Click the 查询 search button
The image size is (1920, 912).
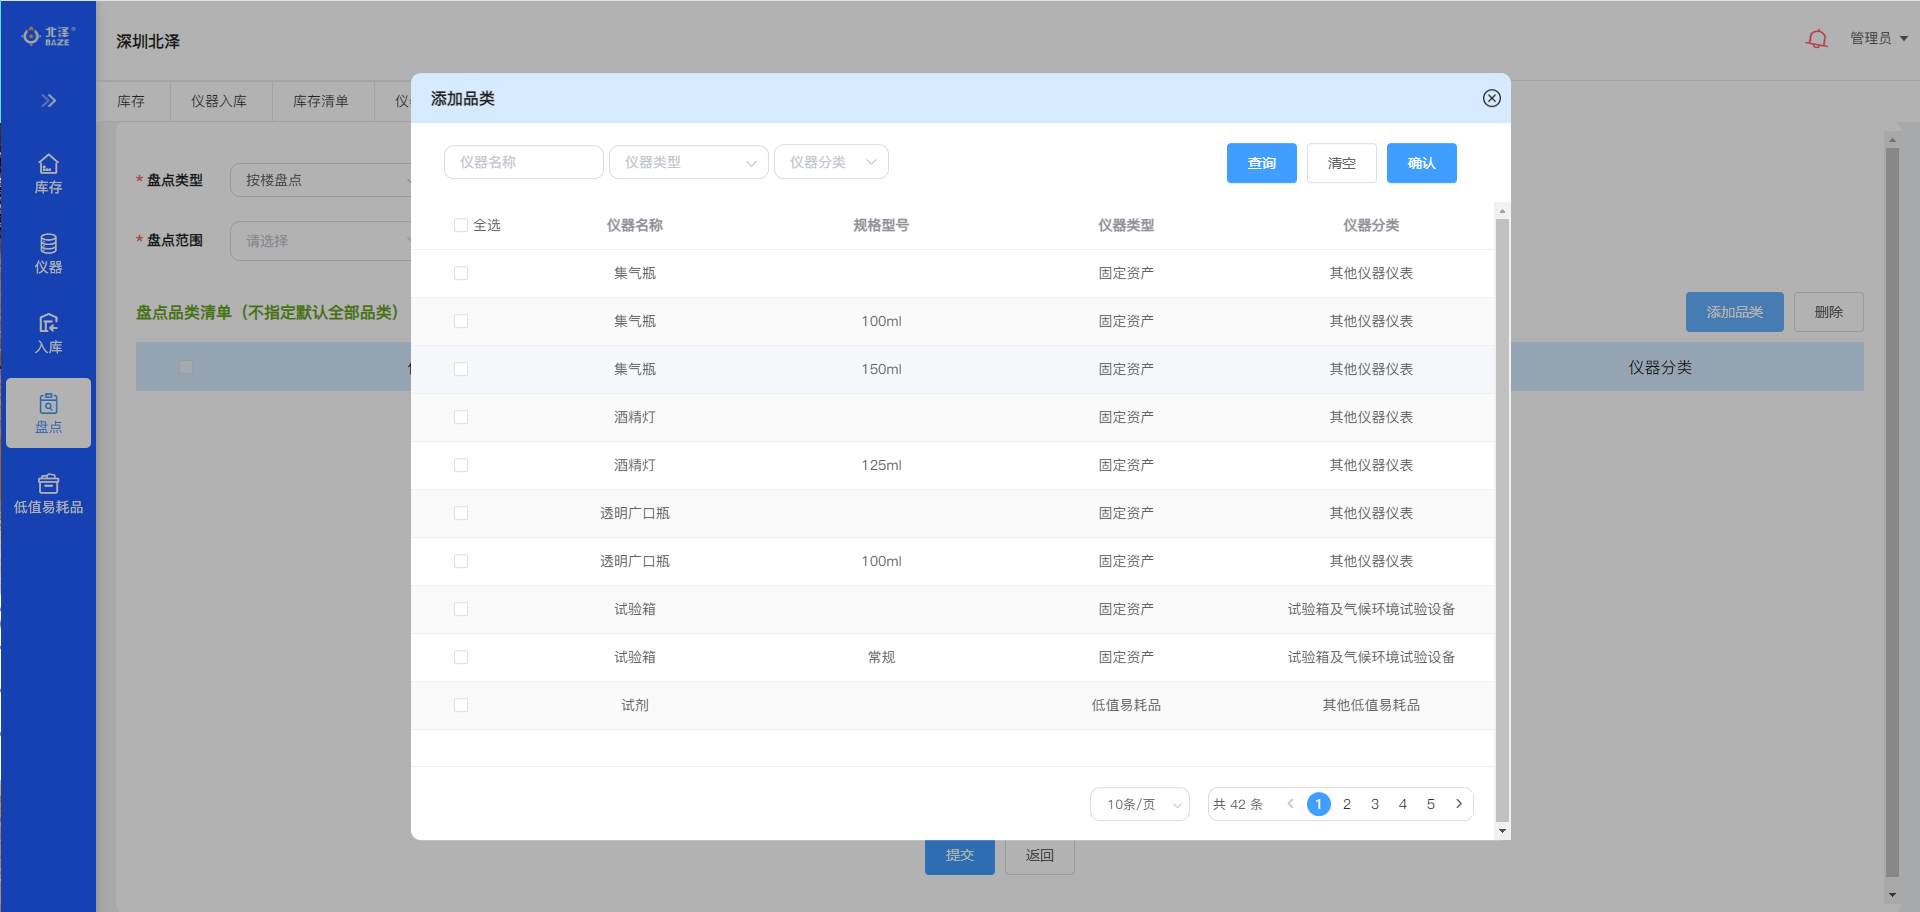[x=1261, y=163]
